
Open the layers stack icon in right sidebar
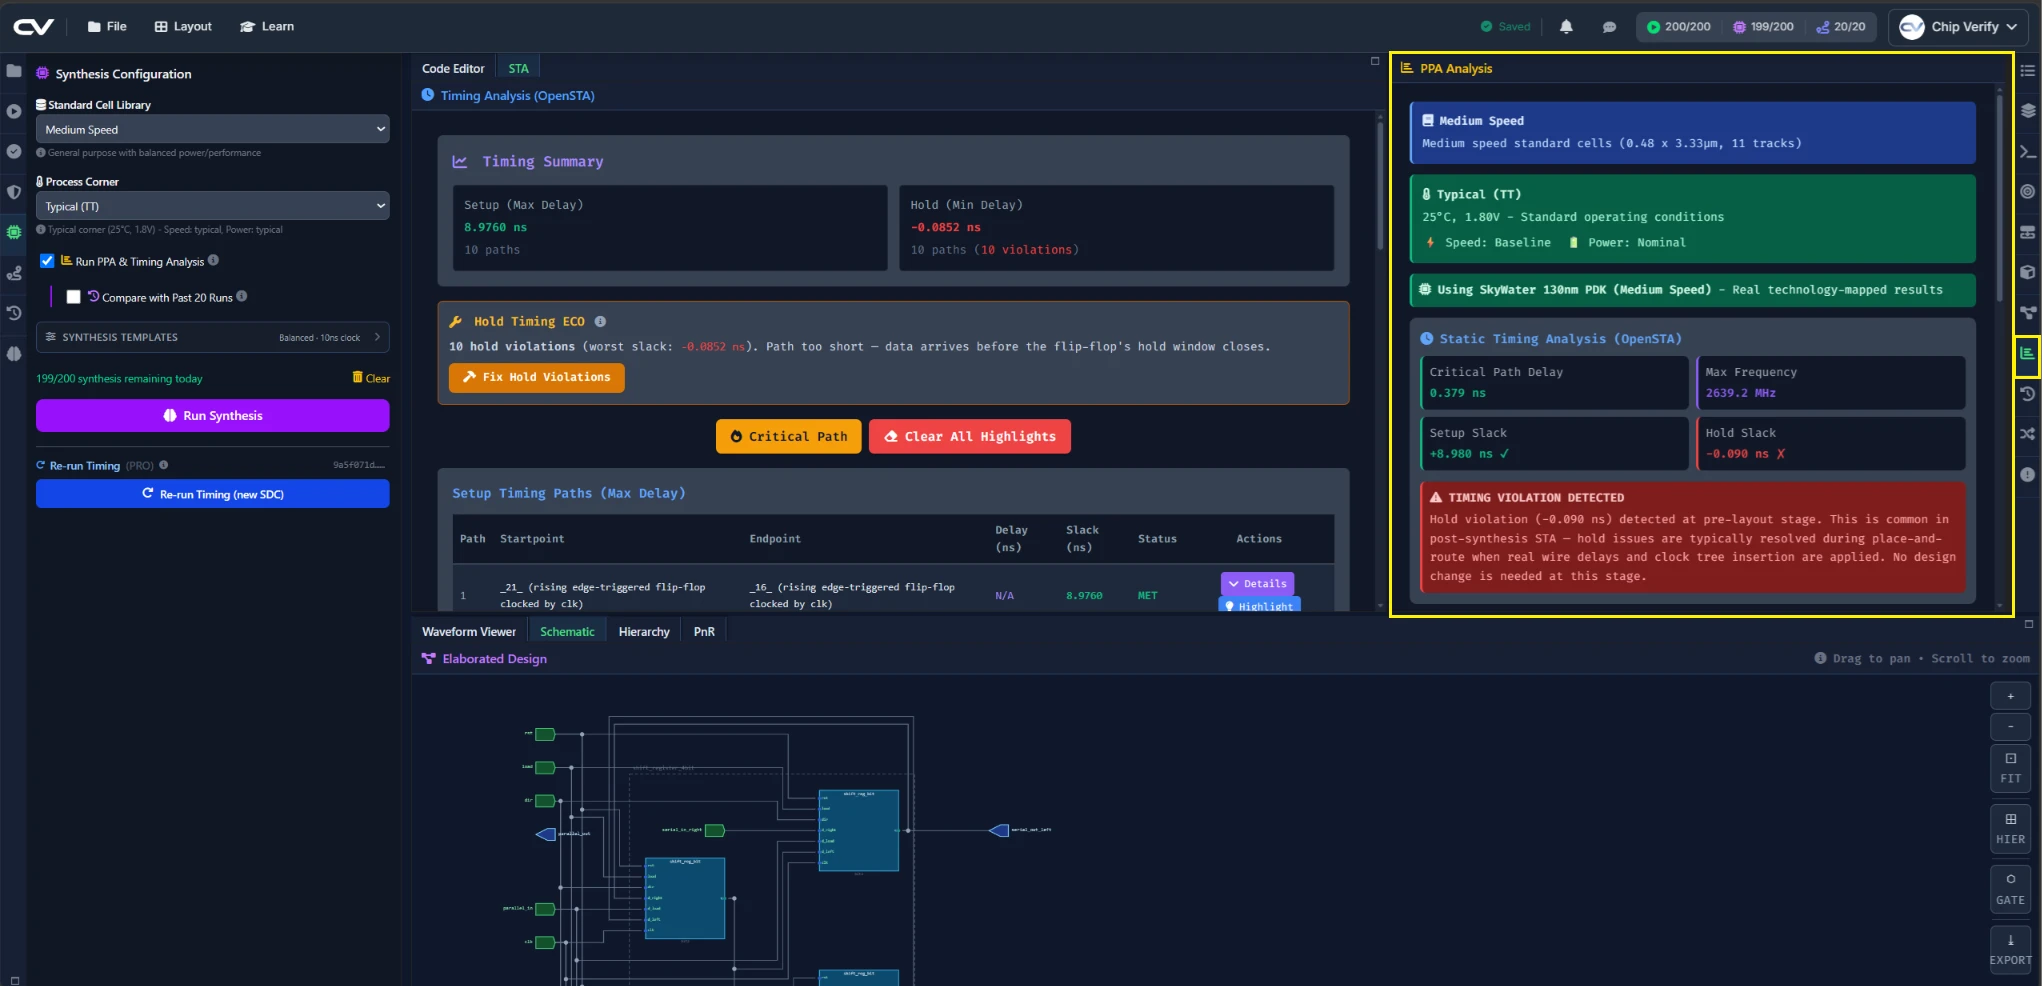coord(2027,111)
